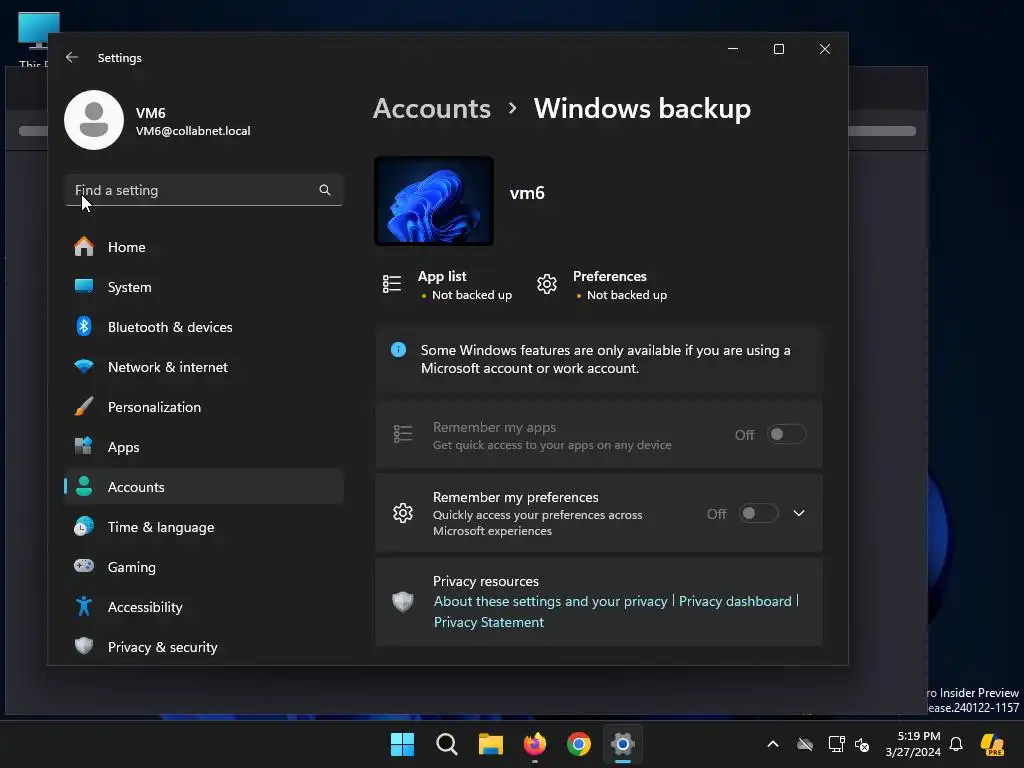Screen dimensions: 1024x768
Task: Open Privacy & security page
Action: click(x=204, y=647)
